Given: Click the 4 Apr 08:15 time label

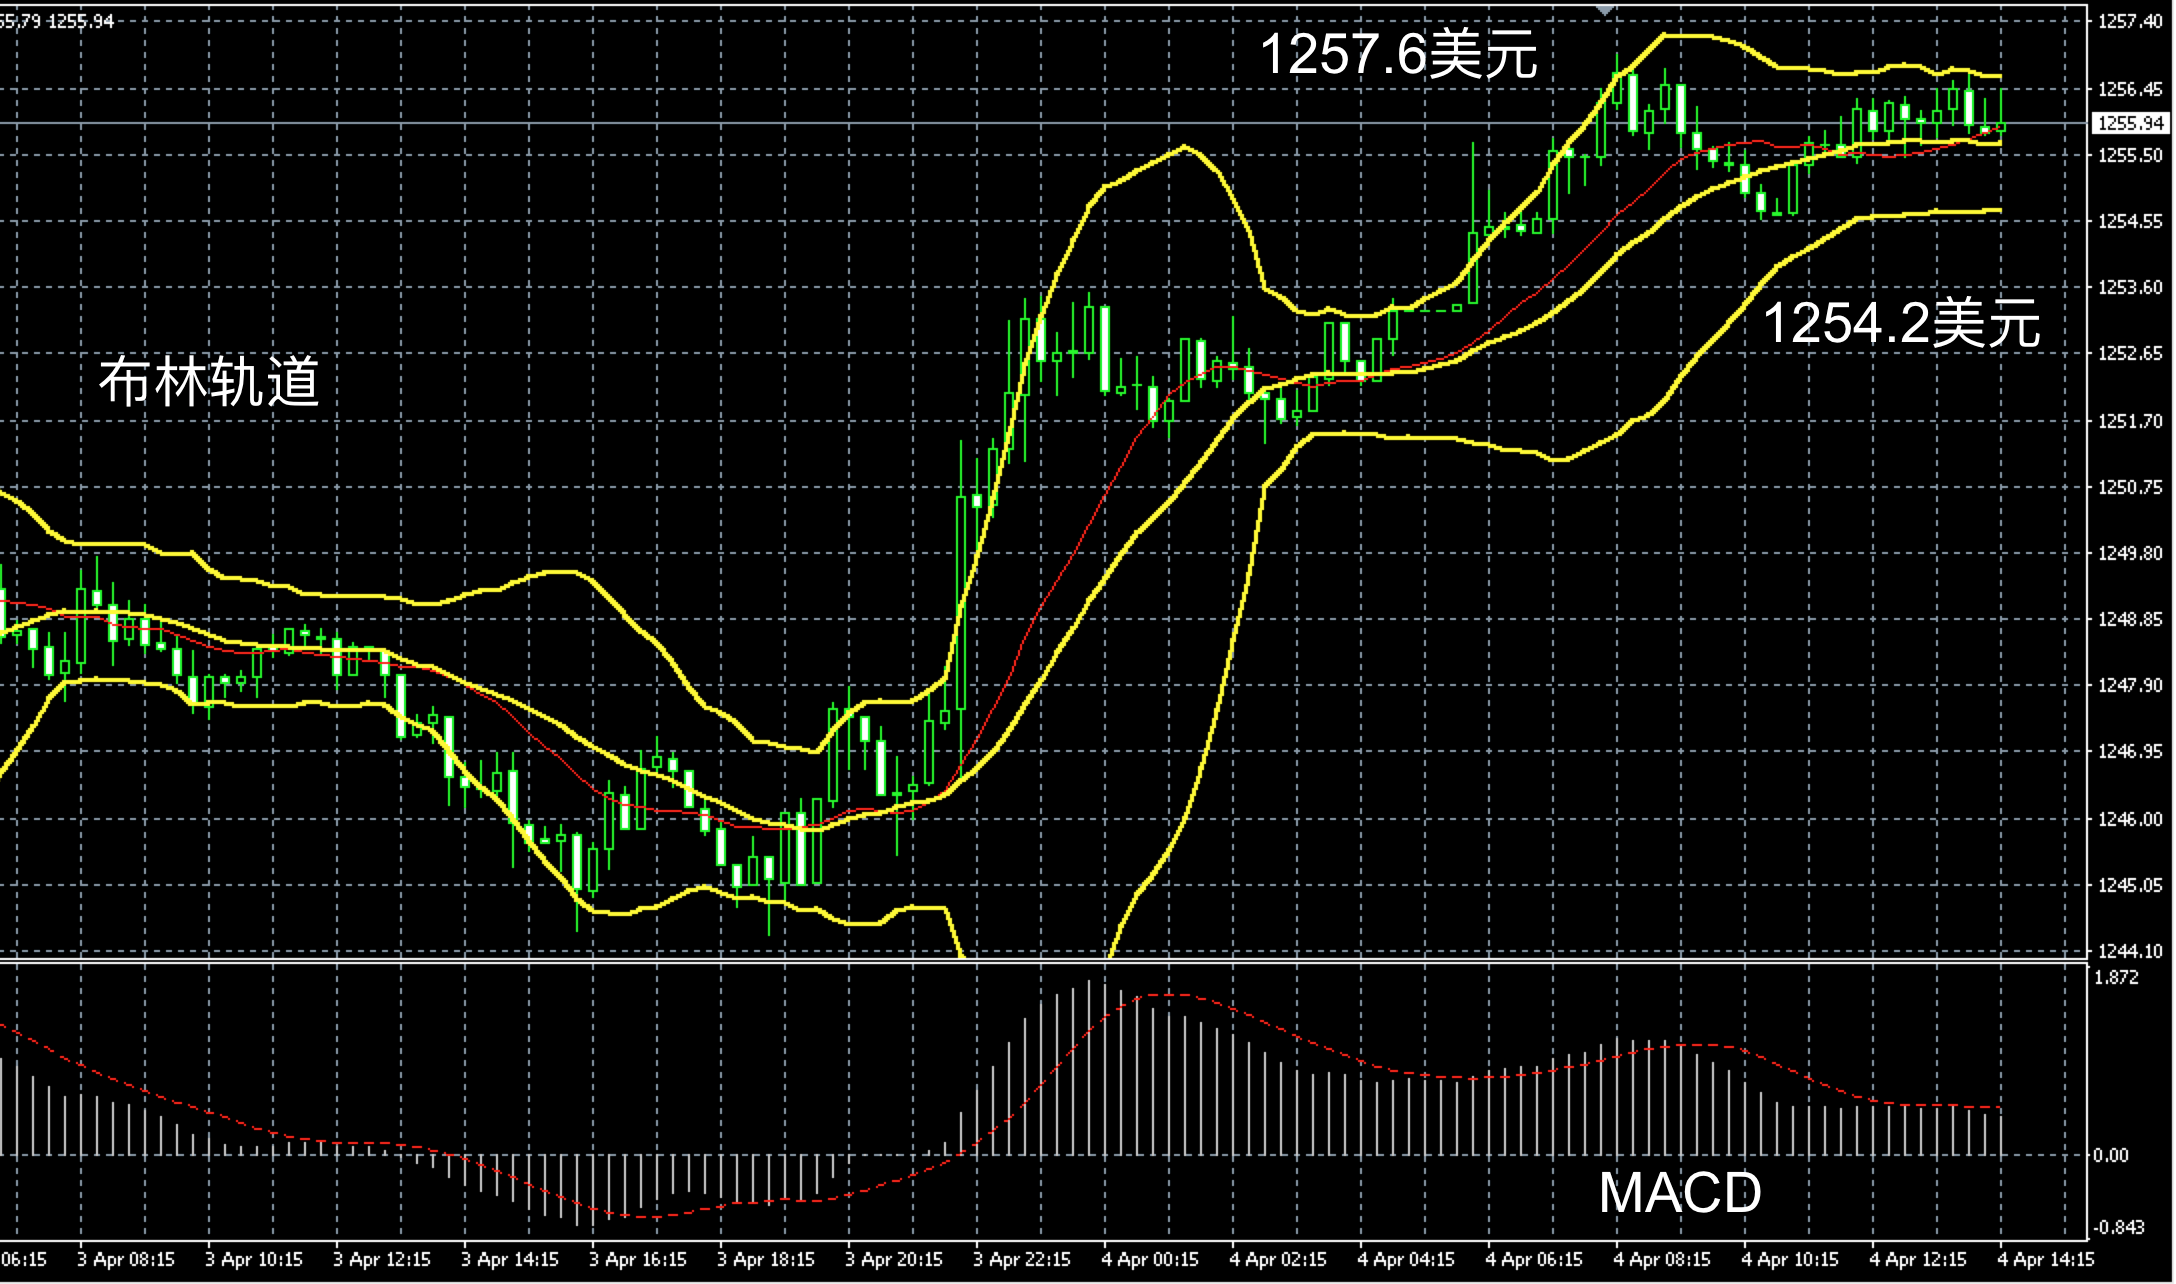Looking at the screenshot, I should click(1661, 1259).
